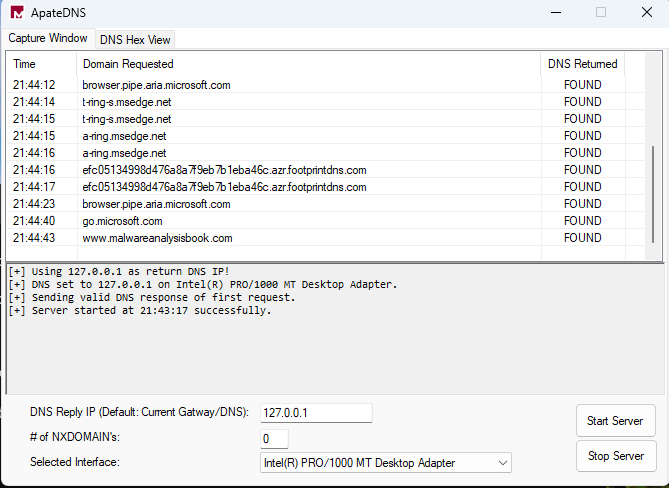Click the '# of NXDOMAIN's:' label
The width and height of the screenshot is (669, 488).
pos(75,437)
